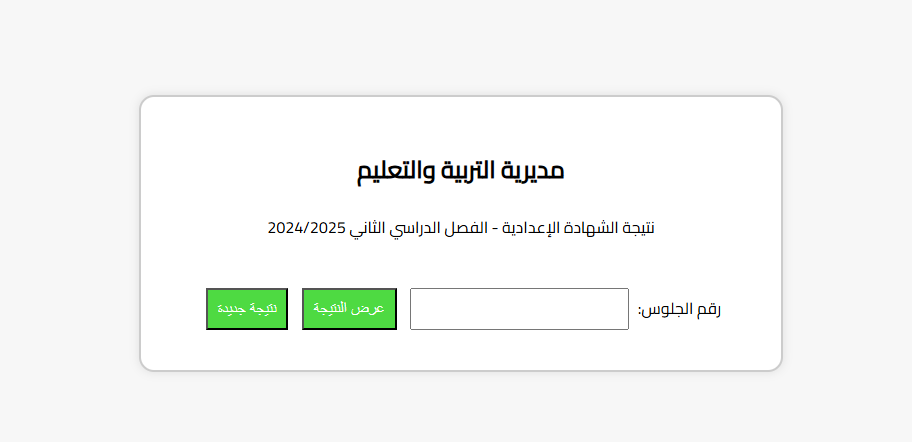This screenshot has width=912, height=442.
Task: Click the مديرية التربية والتعليم heading
Action: click(x=461, y=171)
